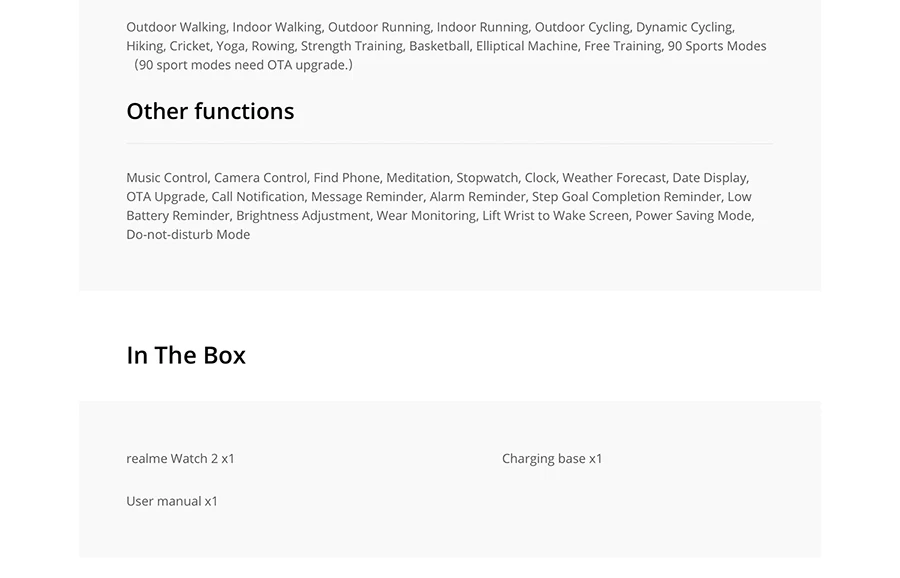Click the "Outdoor Walking" sport mode
This screenshot has width=900, height=578.
coord(176,27)
